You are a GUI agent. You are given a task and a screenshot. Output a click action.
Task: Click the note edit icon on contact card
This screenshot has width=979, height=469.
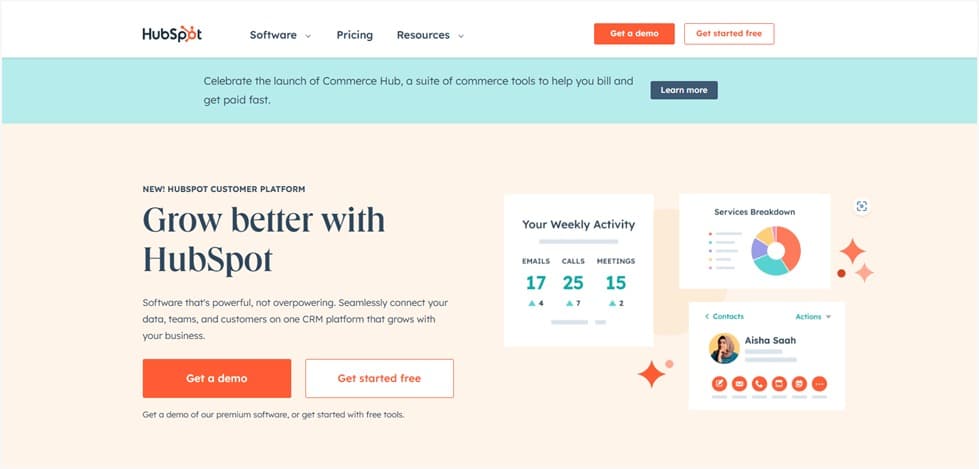click(x=719, y=383)
